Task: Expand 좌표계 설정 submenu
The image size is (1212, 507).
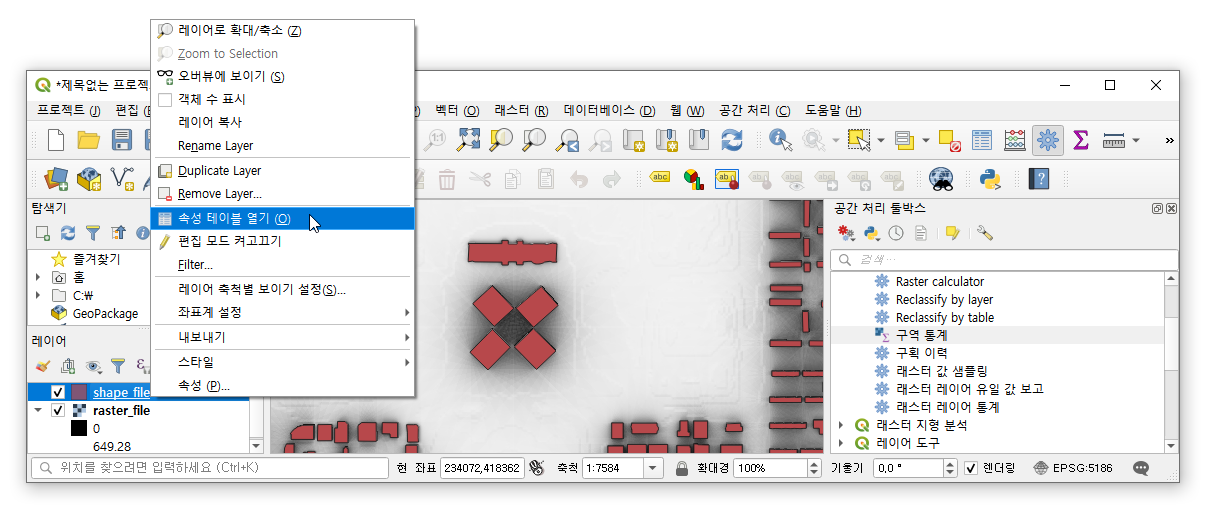Action: (x=282, y=313)
